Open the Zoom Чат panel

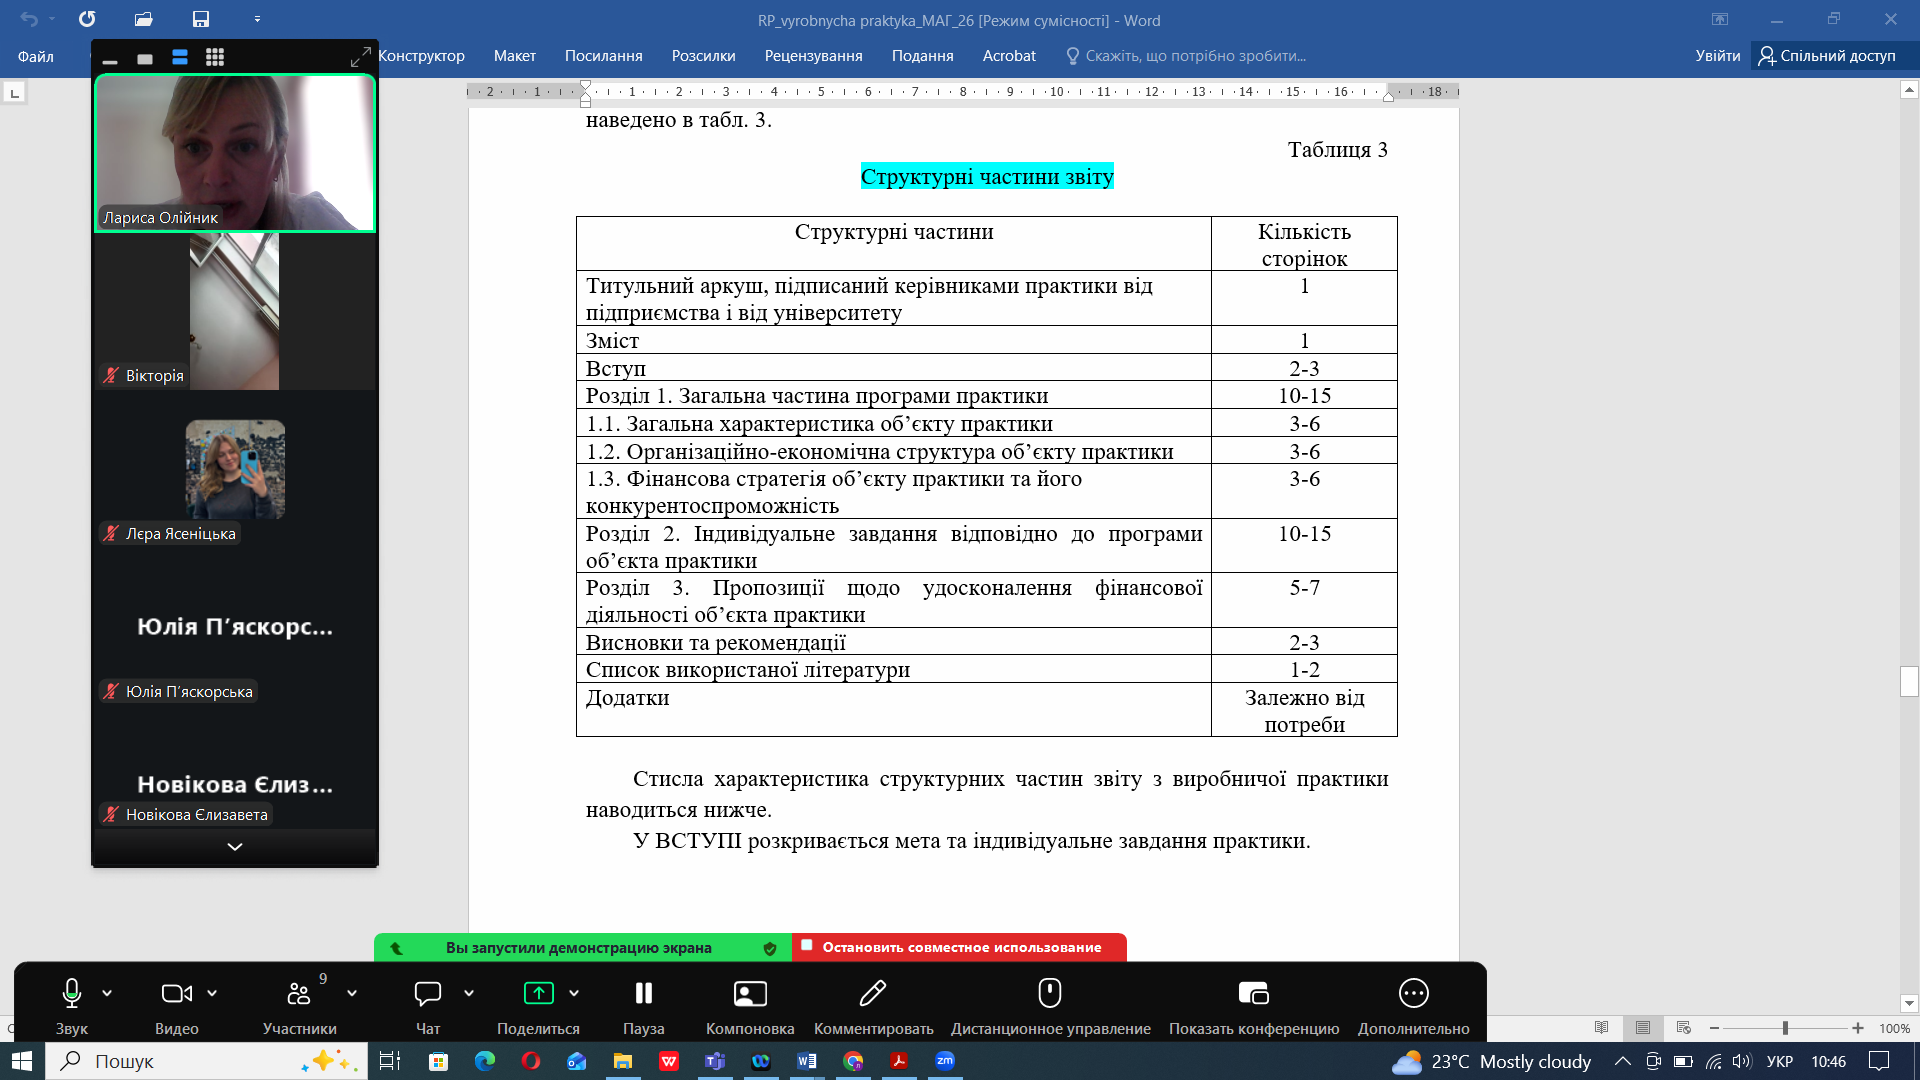point(428,1006)
